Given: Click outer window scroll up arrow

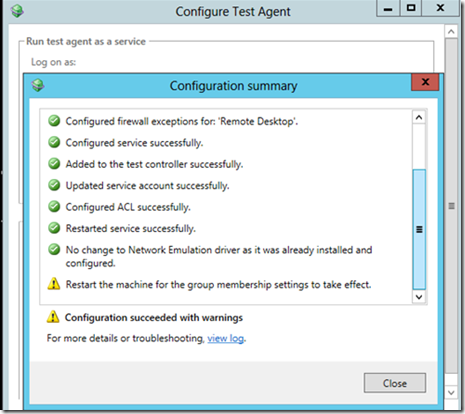Looking at the screenshot, I should (x=451, y=32).
